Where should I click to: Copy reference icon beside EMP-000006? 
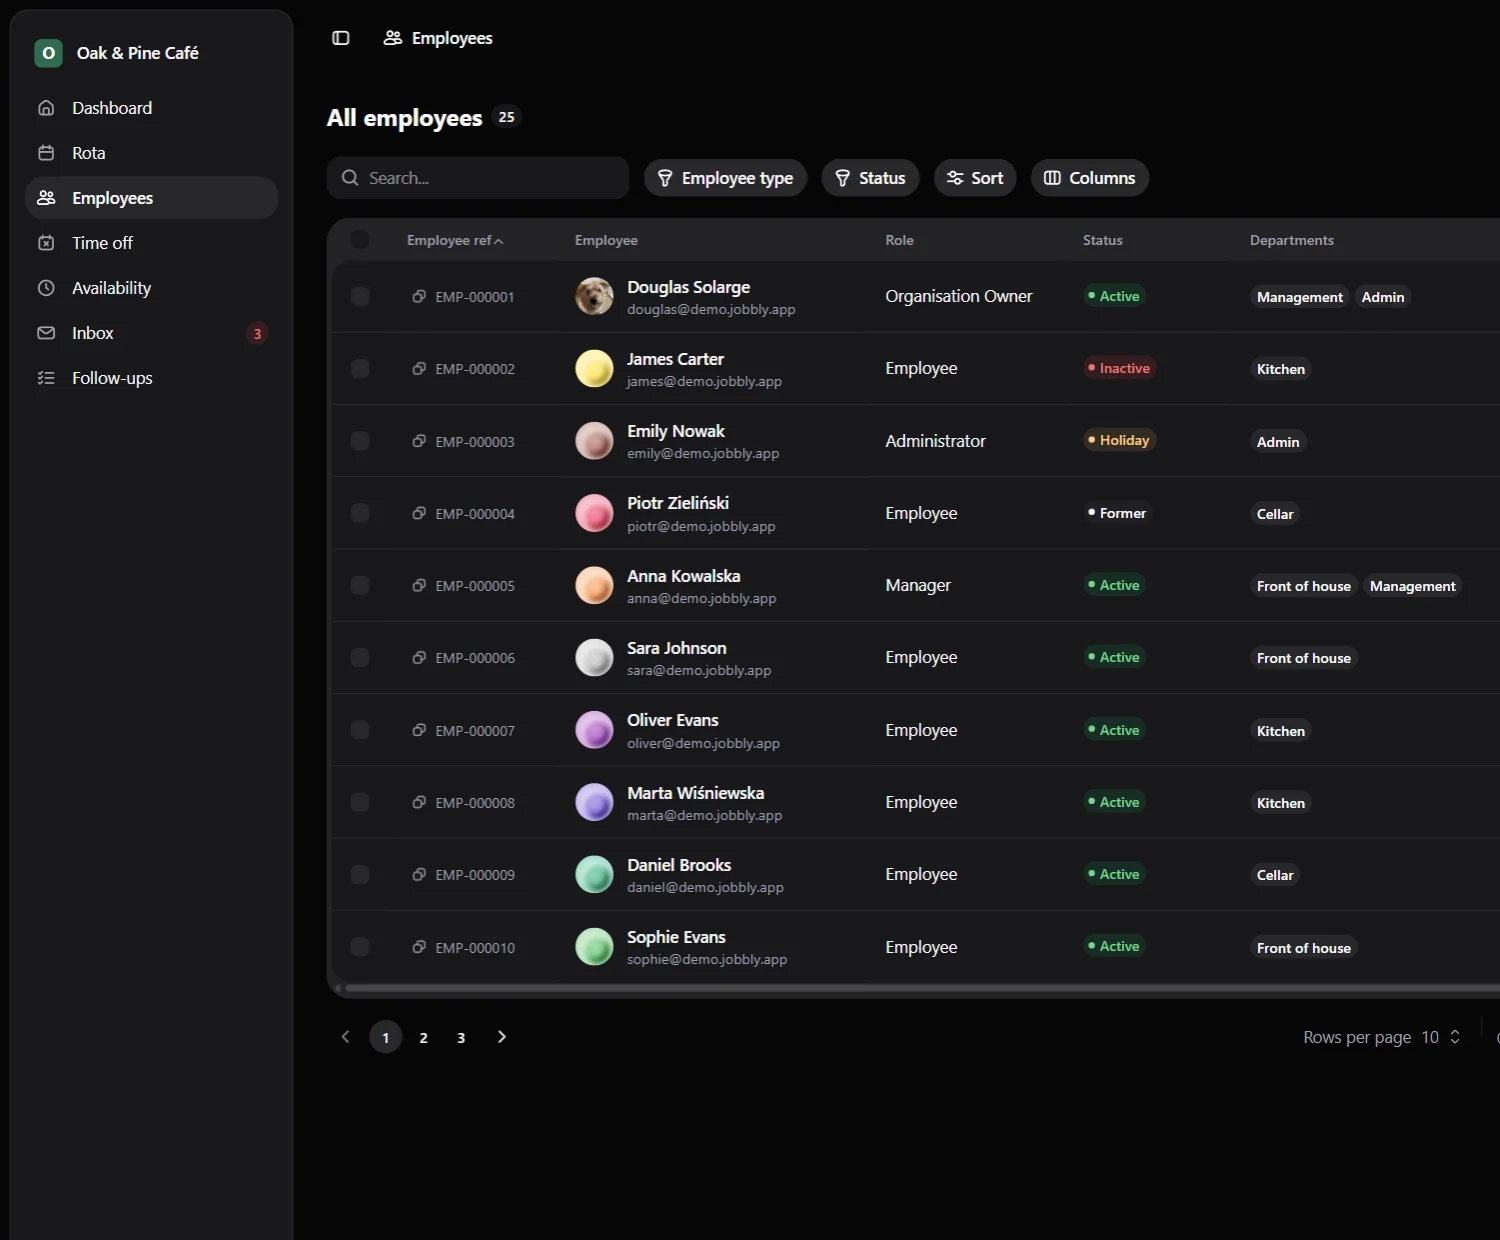point(419,657)
